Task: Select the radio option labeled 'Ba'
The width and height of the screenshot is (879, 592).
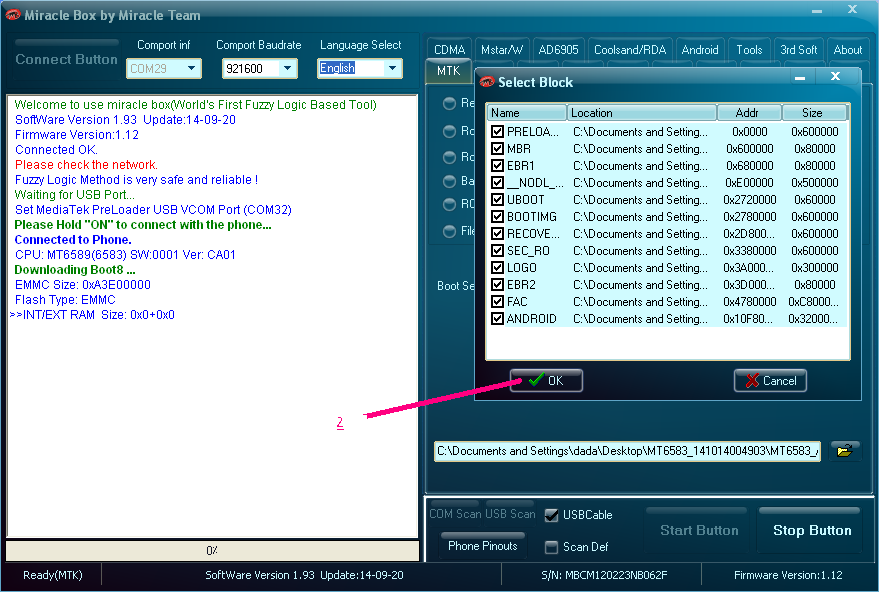Action: coord(449,181)
